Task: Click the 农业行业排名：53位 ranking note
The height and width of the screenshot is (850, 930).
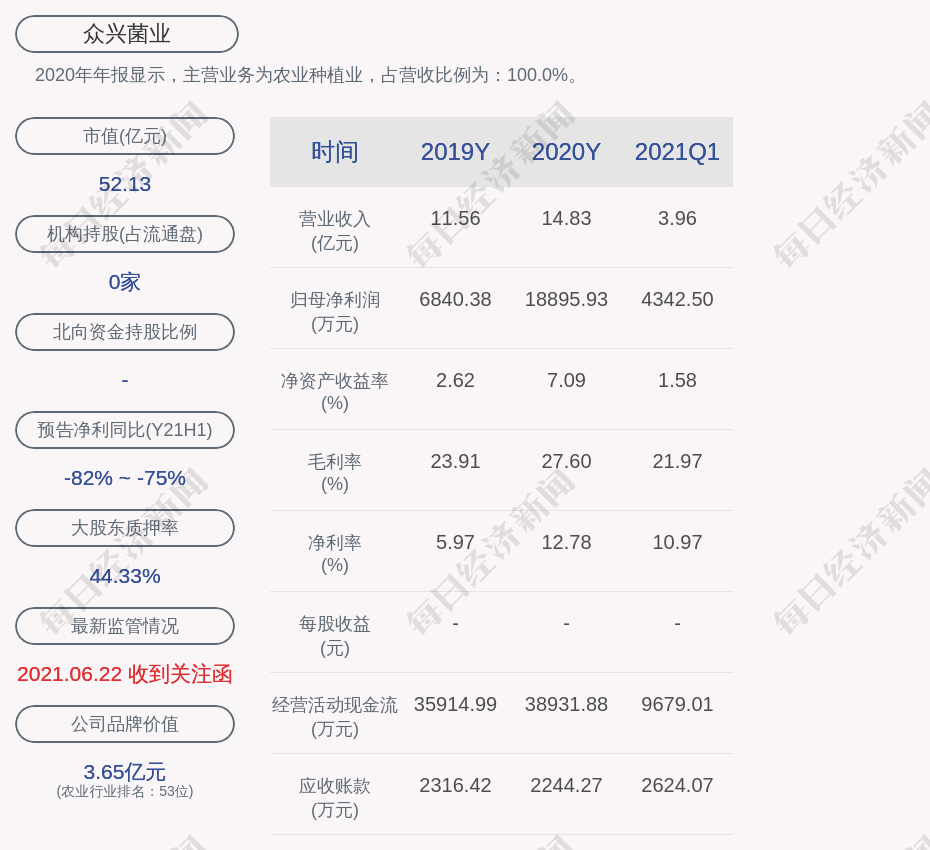Action: (125, 791)
